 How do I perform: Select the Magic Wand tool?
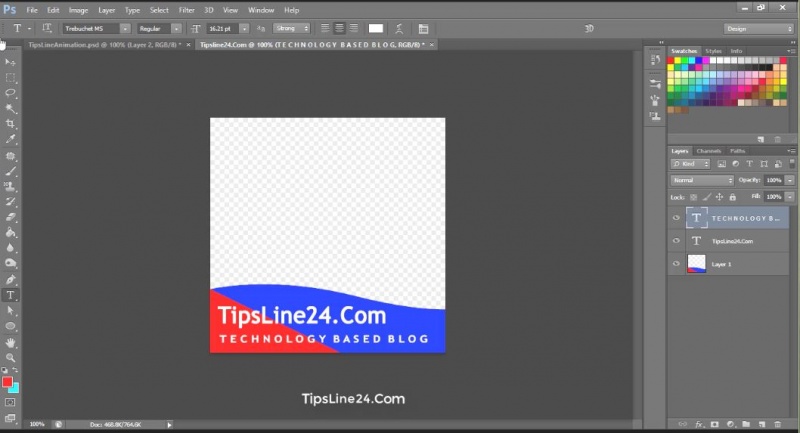10,109
